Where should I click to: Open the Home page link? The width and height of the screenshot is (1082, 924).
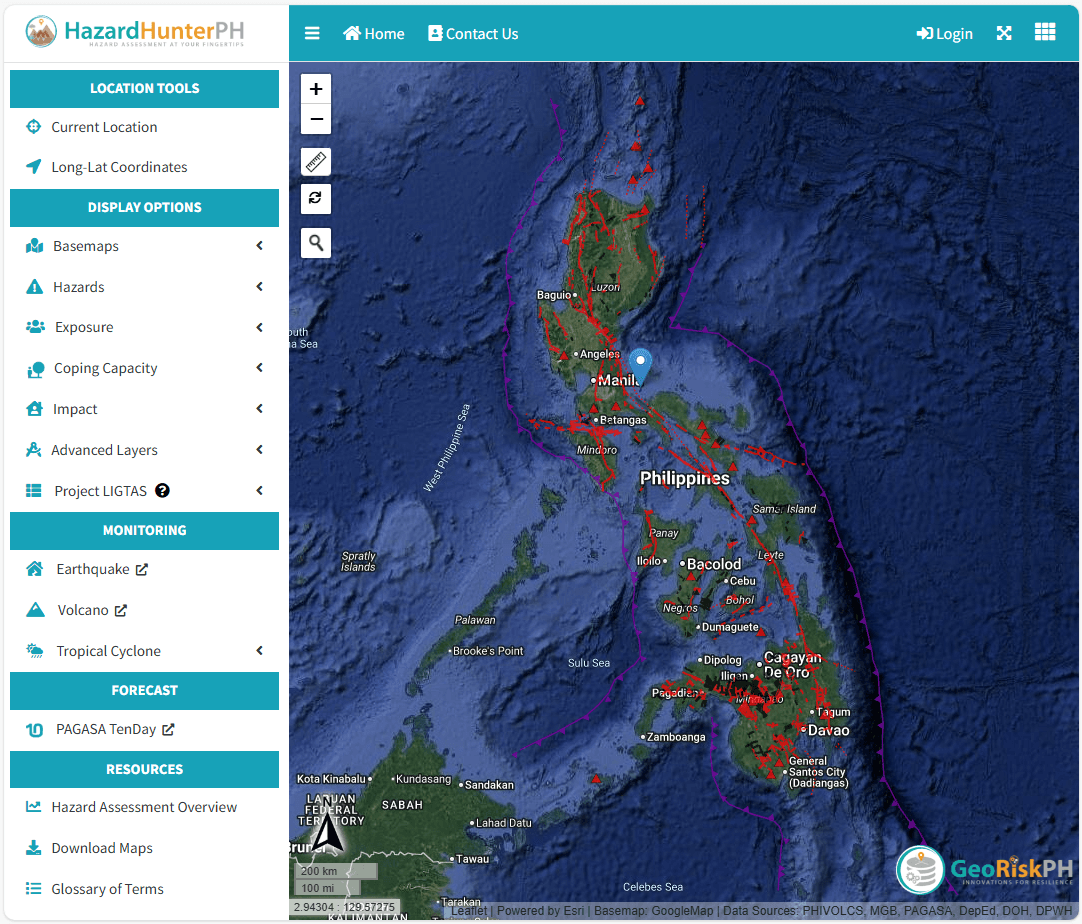tap(373, 33)
